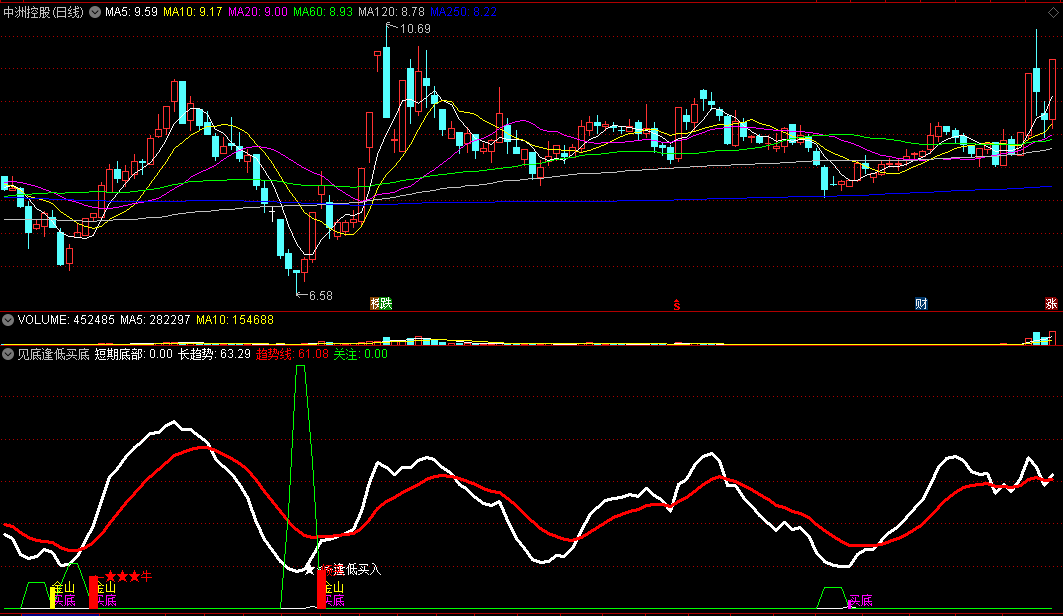Click the lone magenta 买底 signal label

[860, 600]
